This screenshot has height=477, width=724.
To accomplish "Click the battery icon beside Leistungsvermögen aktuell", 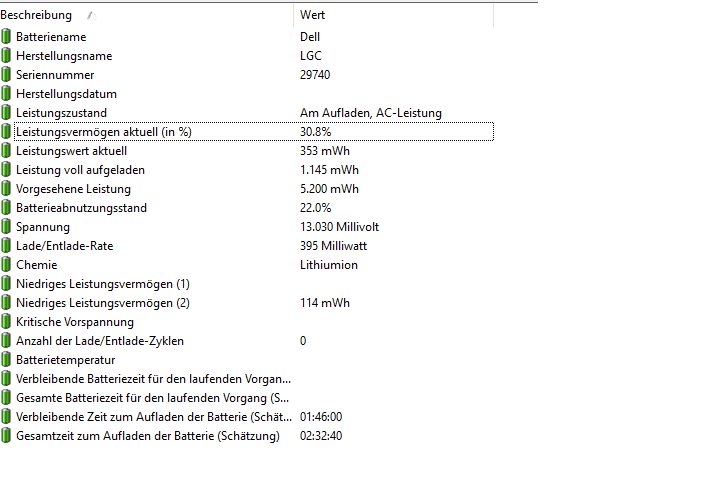I will 6,132.
